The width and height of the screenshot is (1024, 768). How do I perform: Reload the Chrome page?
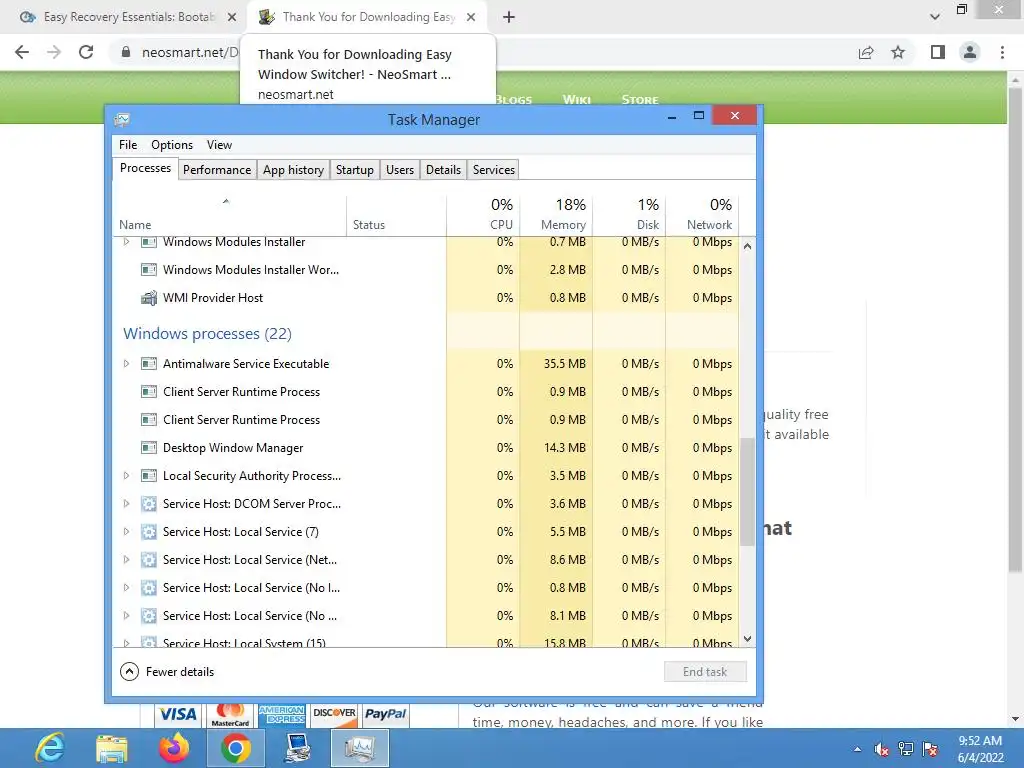click(86, 52)
